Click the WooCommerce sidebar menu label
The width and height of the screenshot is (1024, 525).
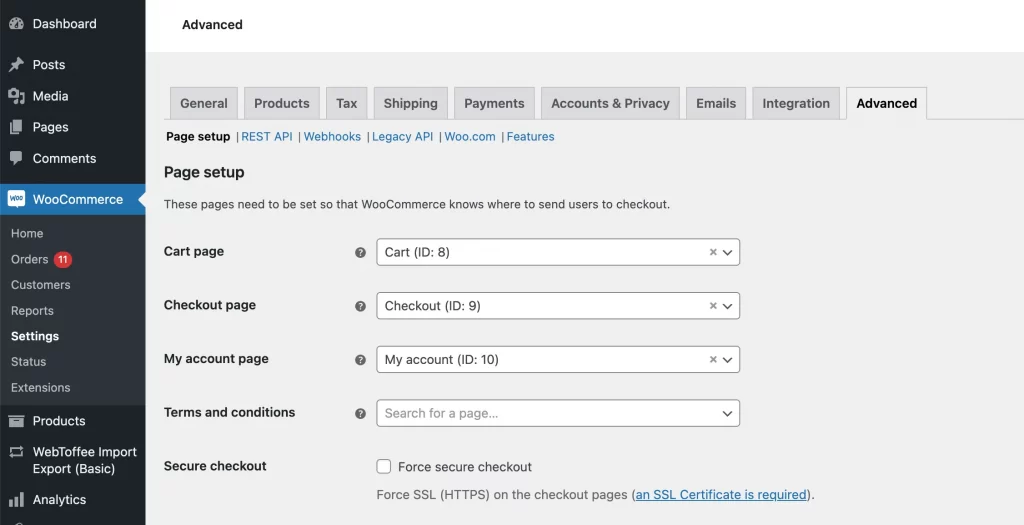[78, 199]
